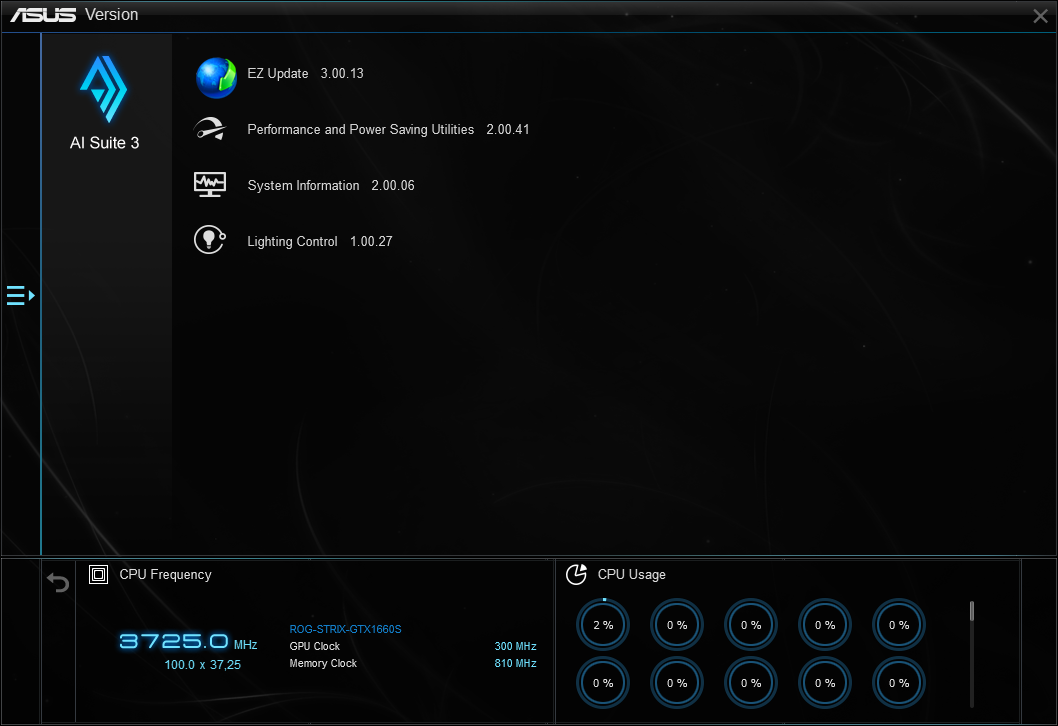Click the Memory Clock label

(323, 663)
